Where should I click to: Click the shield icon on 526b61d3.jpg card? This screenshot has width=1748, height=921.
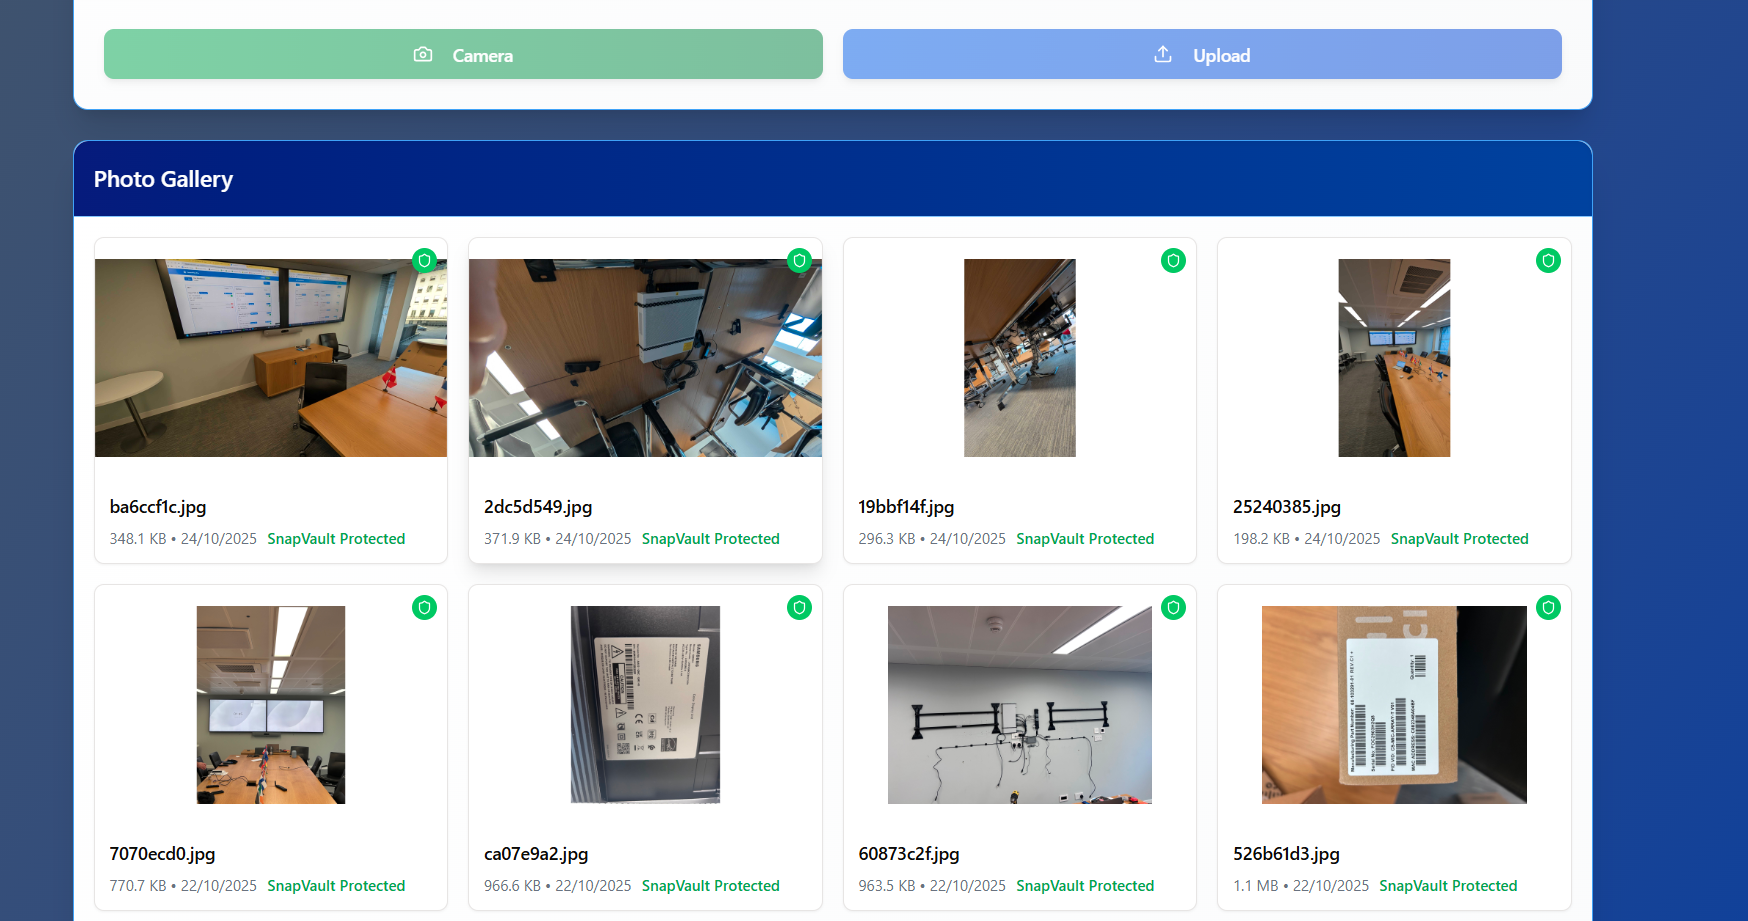[x=1548, y=608]
